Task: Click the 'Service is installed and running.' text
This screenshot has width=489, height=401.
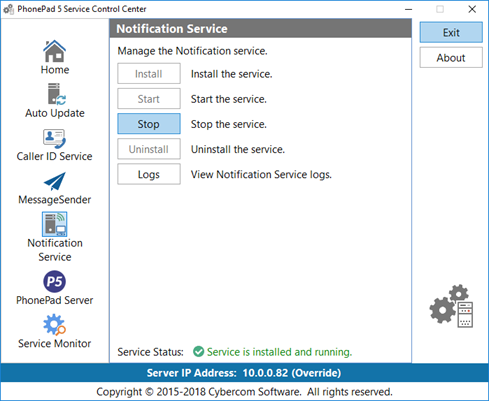Action: click(279, 352)
